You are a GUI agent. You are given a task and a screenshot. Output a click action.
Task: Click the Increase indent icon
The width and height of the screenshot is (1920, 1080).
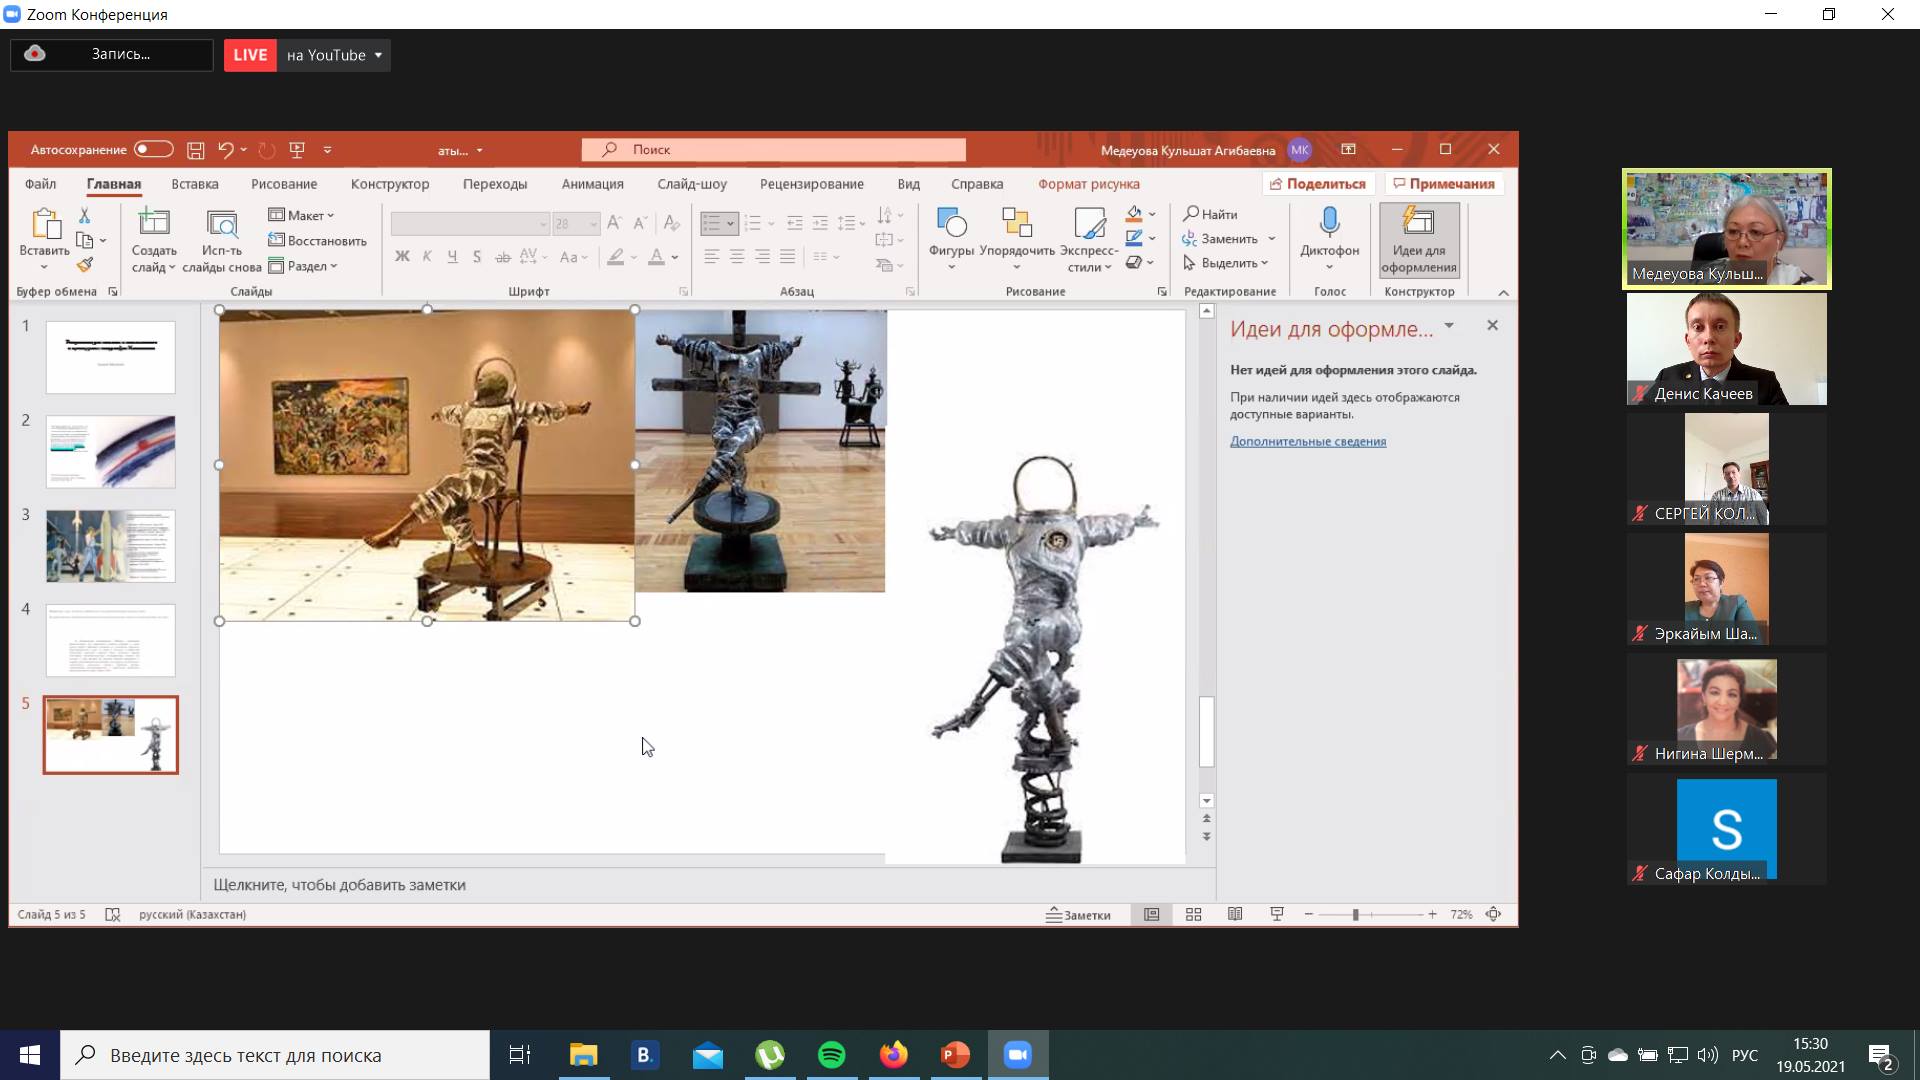point(820,223)
